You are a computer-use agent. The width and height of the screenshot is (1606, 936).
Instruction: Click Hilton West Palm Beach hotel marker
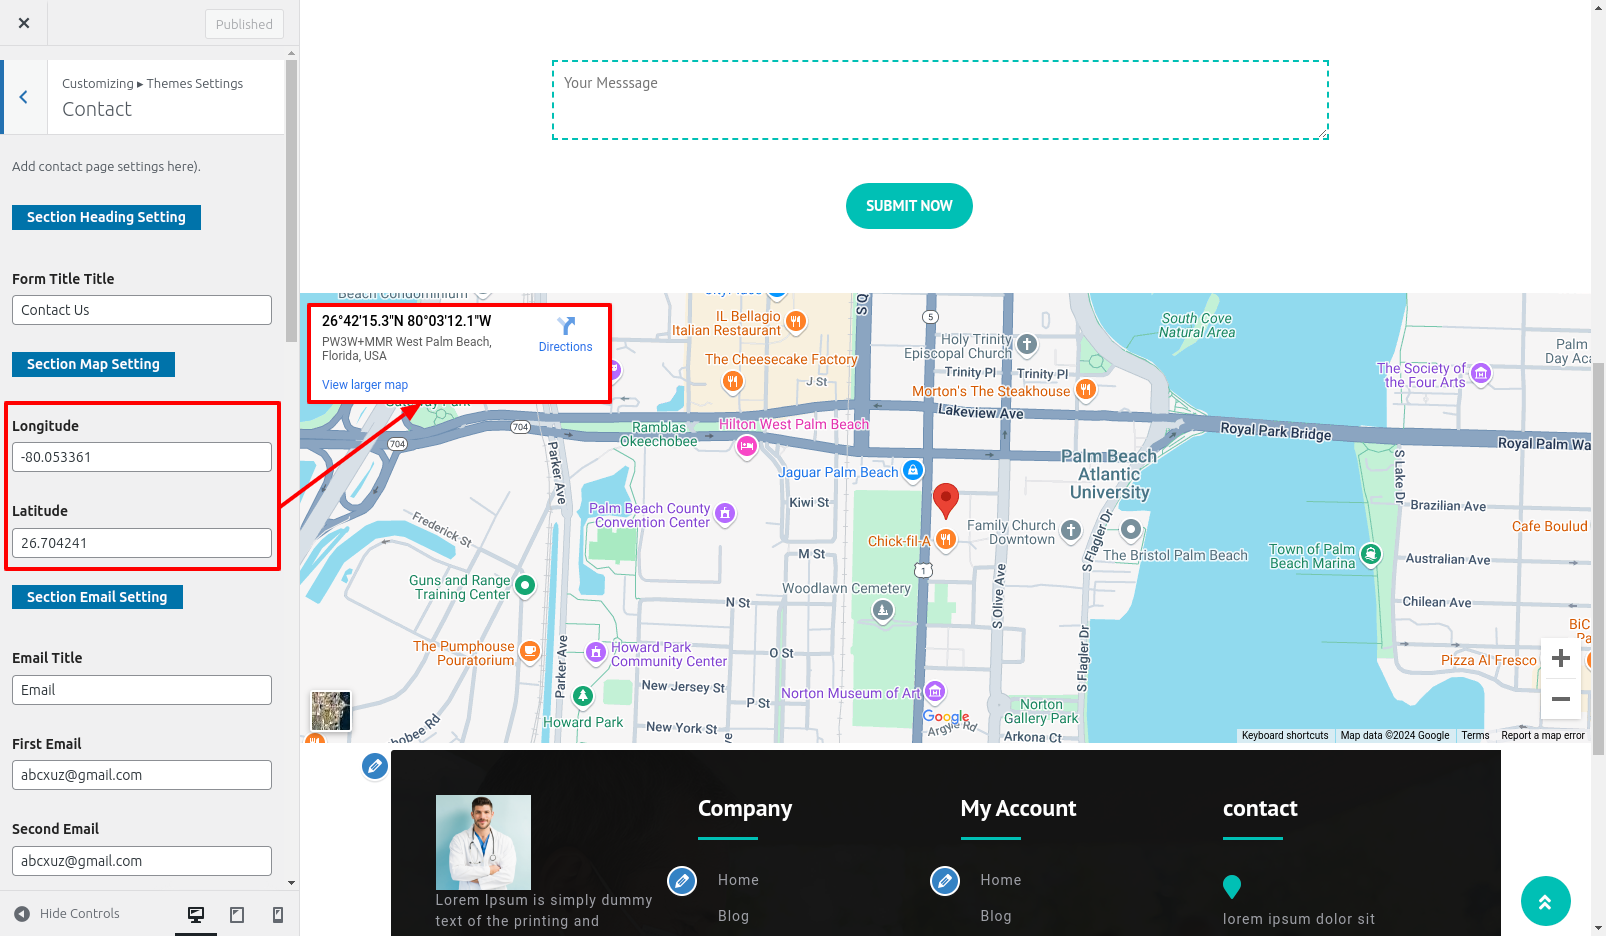(747, 447)
